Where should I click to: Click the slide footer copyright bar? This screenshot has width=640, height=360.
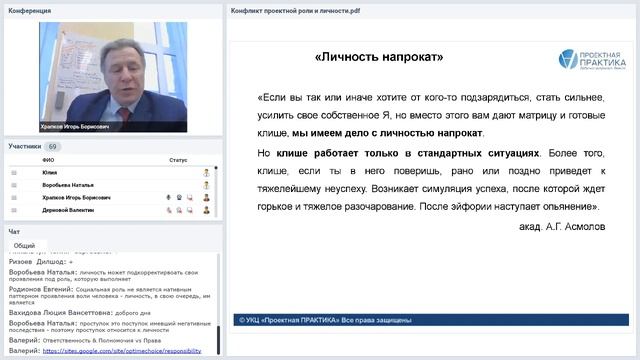tap(431, 320)
